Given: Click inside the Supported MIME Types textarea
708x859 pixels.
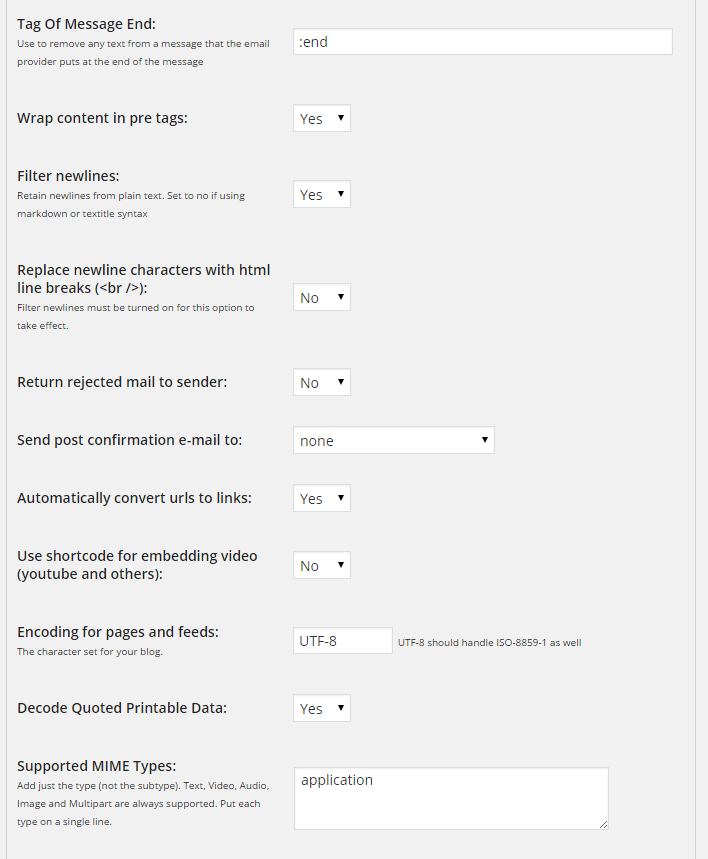Looking at the screenshot, I should pos(451,798).
